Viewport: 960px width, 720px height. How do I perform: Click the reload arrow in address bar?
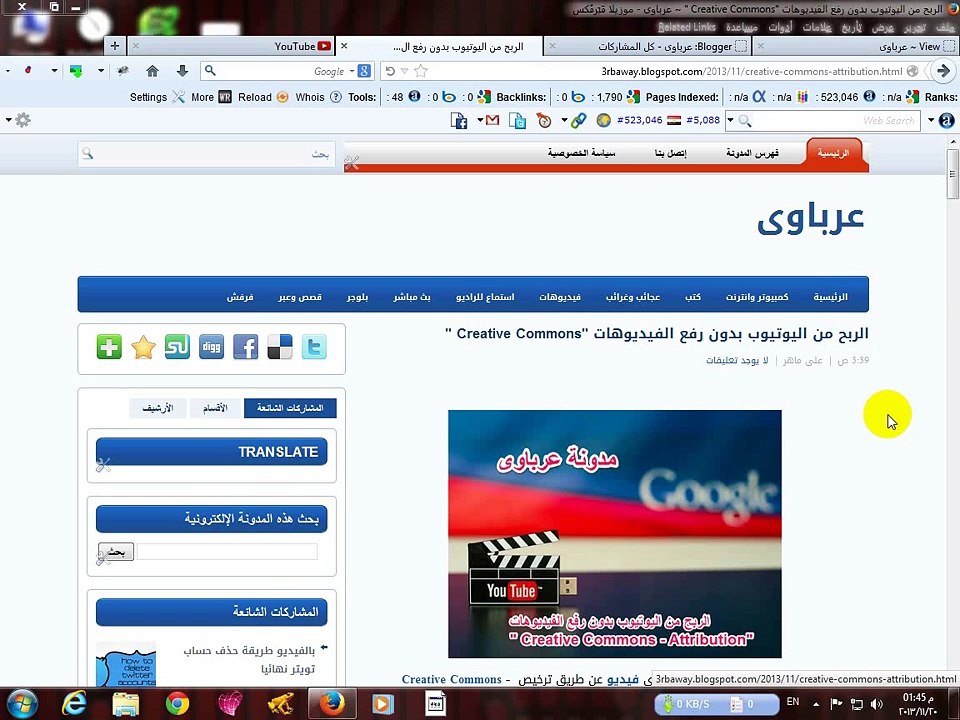(390, 71)
